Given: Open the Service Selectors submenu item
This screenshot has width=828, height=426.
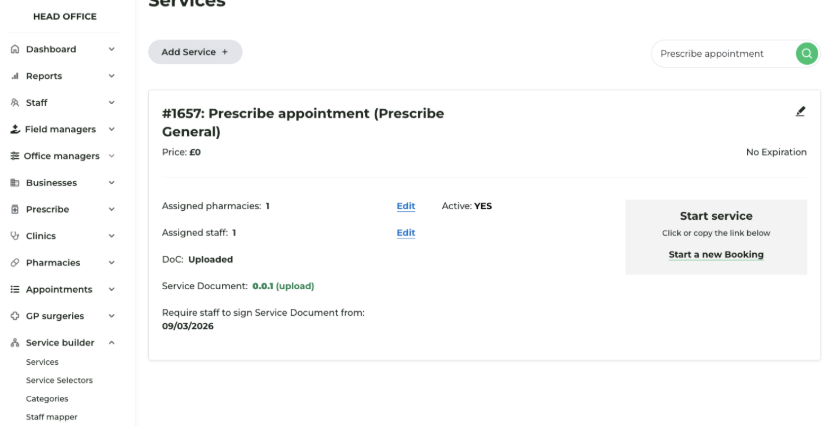Looking at the screenshot, I should [x=59, y=380].
